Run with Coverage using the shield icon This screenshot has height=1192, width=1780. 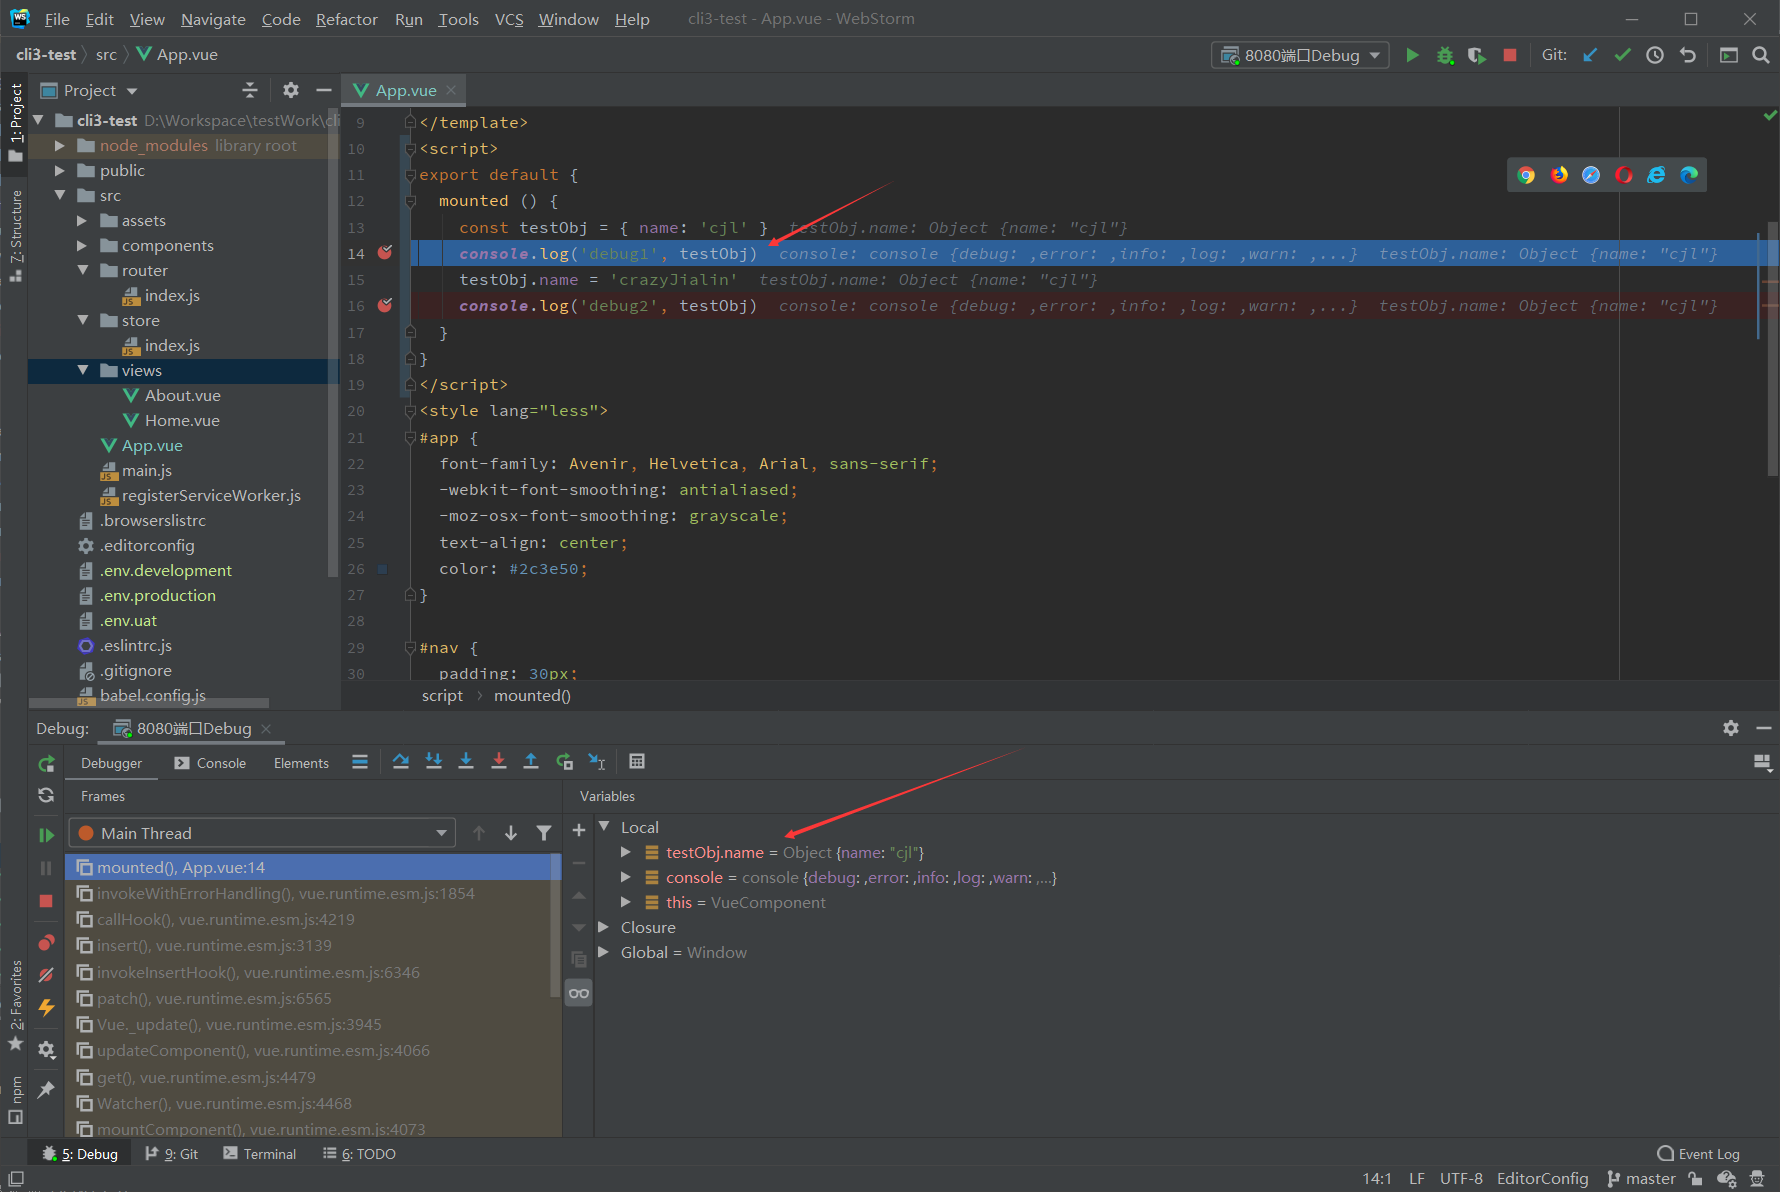pos(1477,56)
